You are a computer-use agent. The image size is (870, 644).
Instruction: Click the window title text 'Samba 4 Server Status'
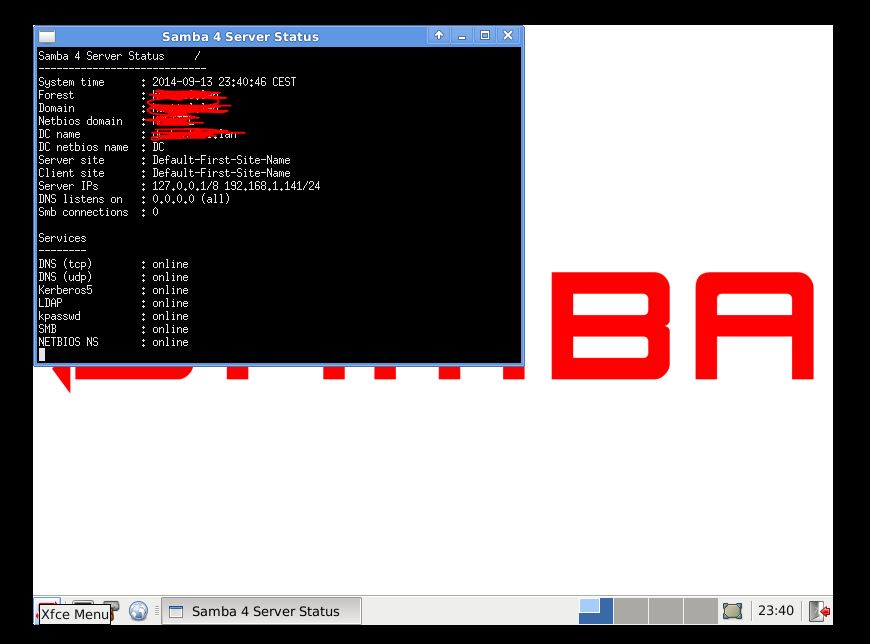click(x=240, y=37)
